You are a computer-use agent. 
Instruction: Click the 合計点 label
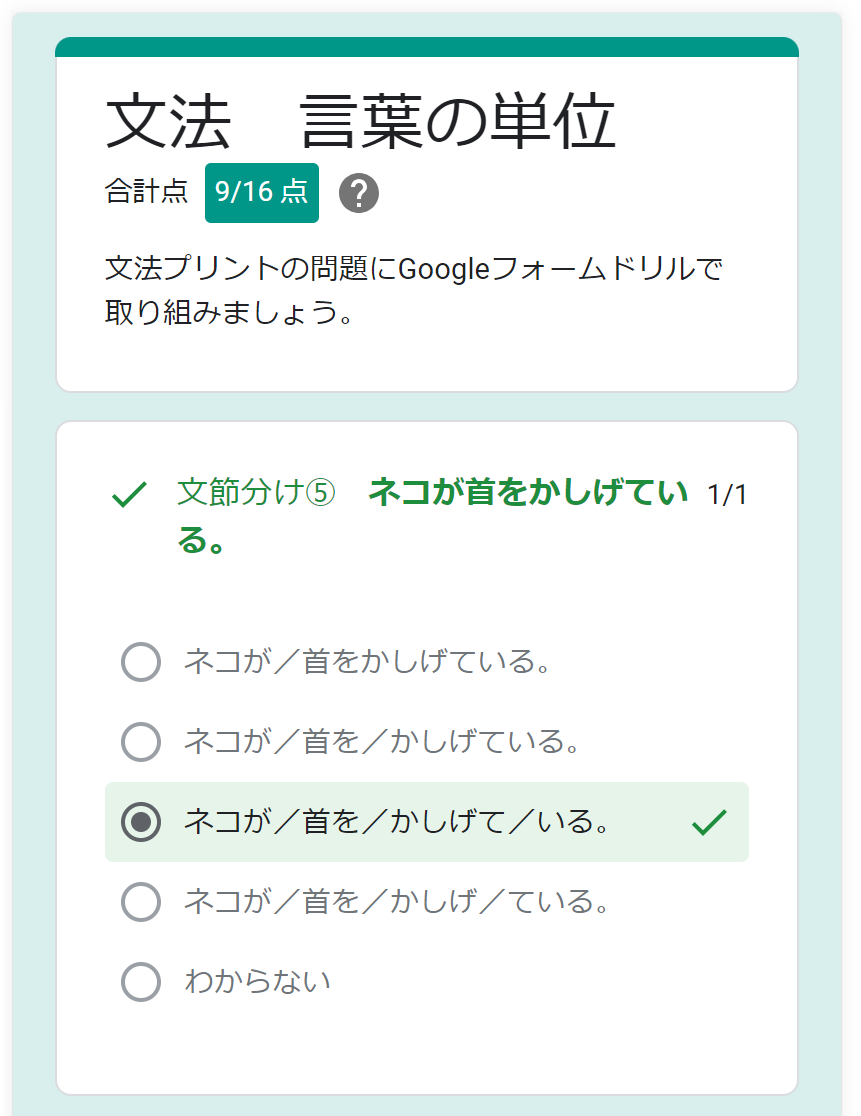147,192
